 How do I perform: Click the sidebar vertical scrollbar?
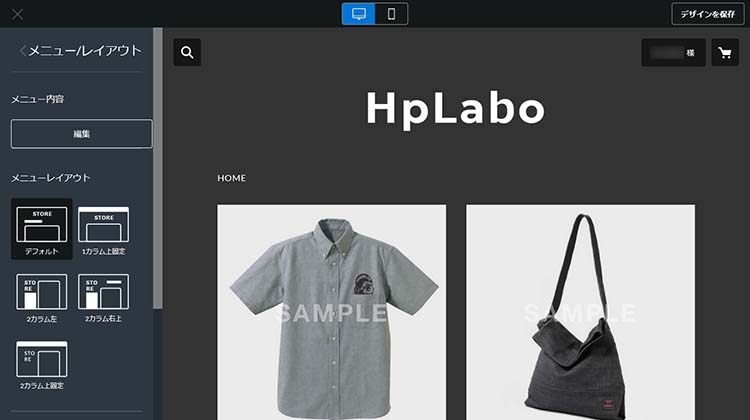(x=157, y=168)
